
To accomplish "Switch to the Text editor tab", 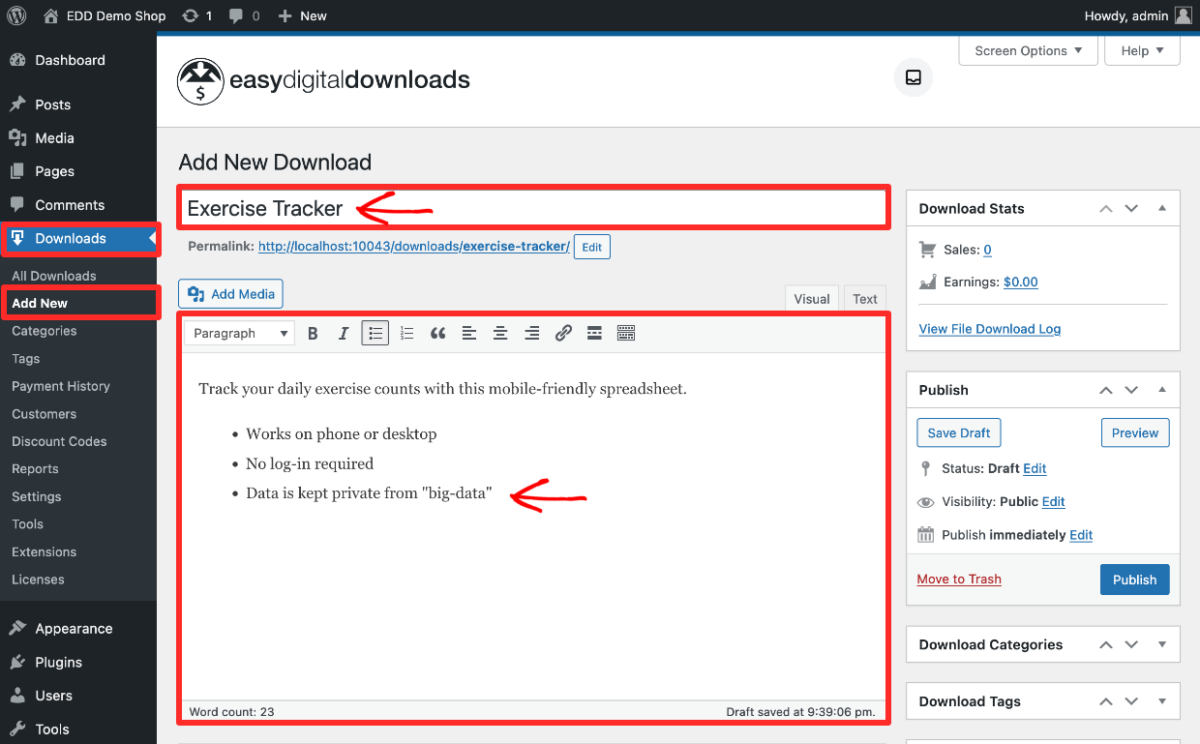I will coord(865,299).
